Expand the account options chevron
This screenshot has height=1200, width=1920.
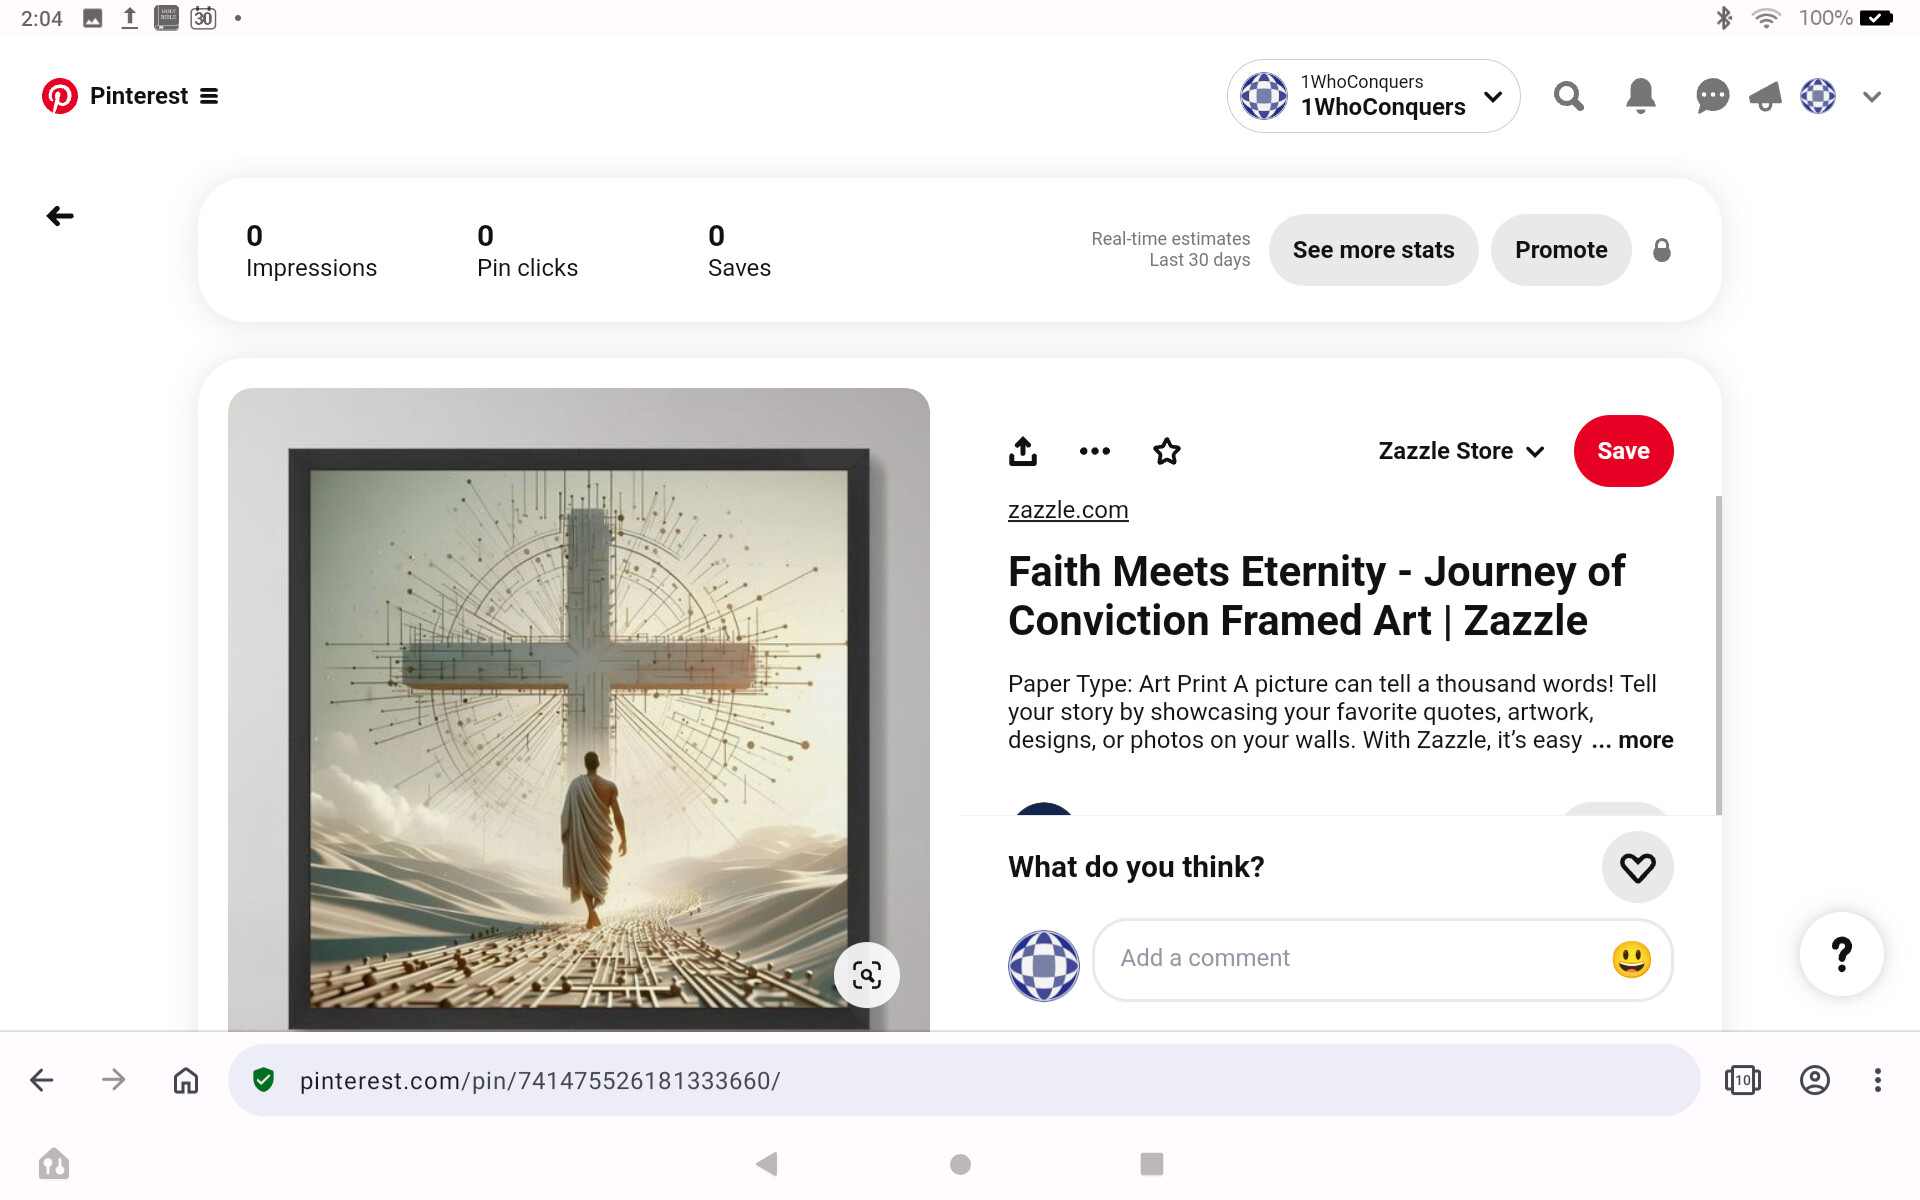click(x=1872, y=96)
